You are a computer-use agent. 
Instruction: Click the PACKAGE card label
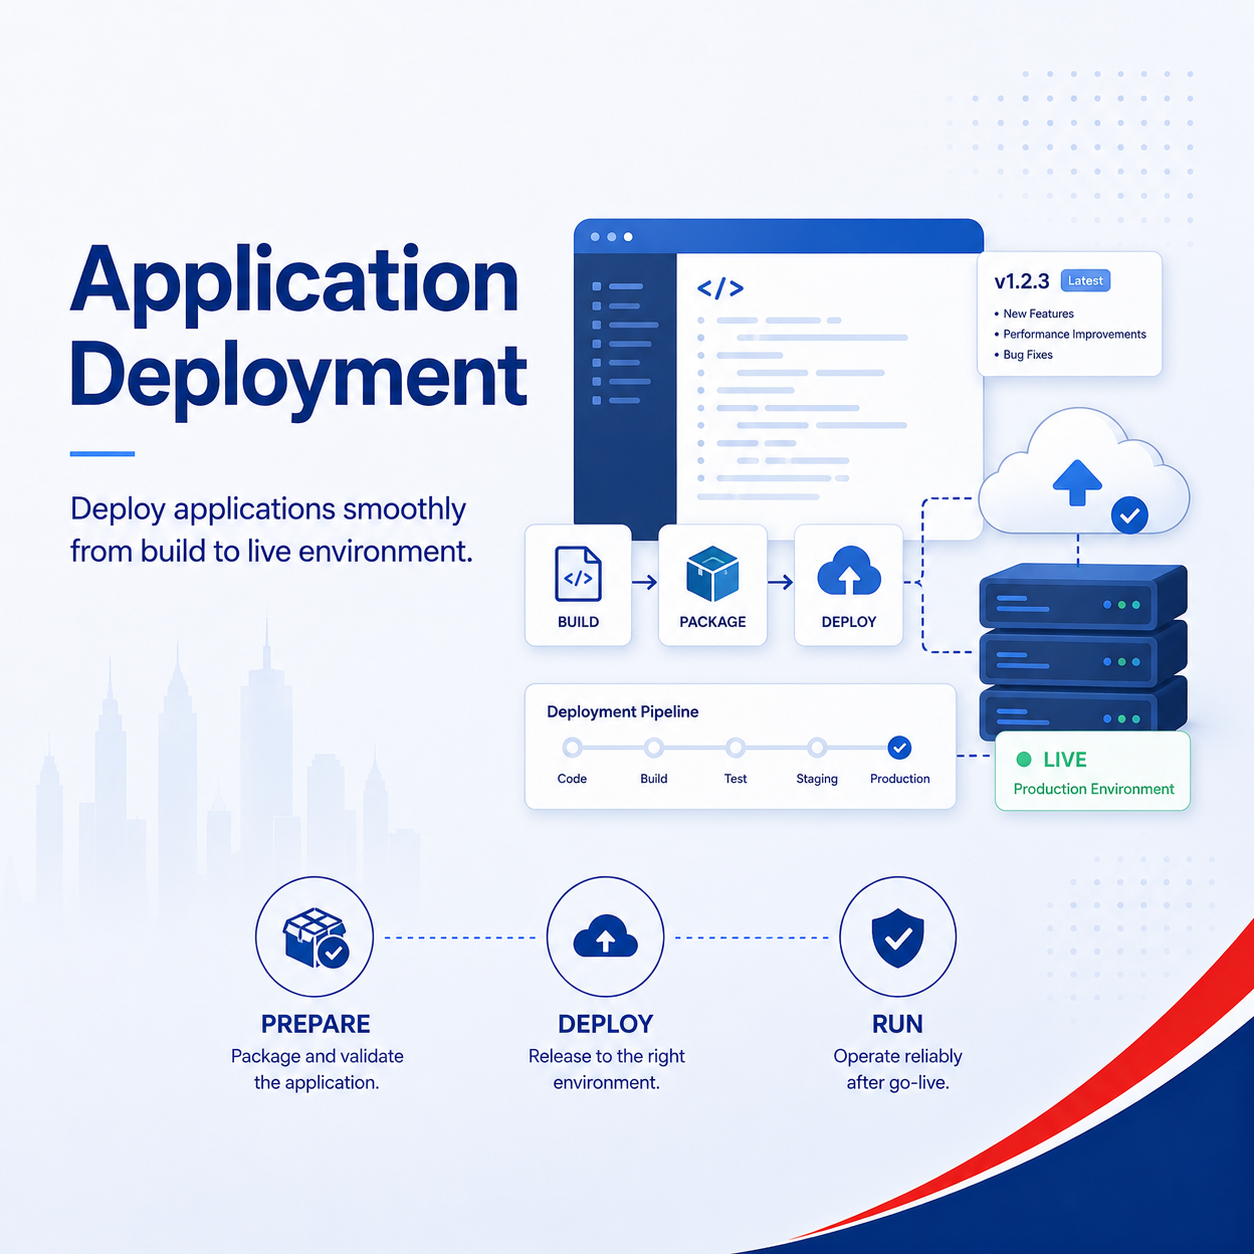tap(713, 622)
